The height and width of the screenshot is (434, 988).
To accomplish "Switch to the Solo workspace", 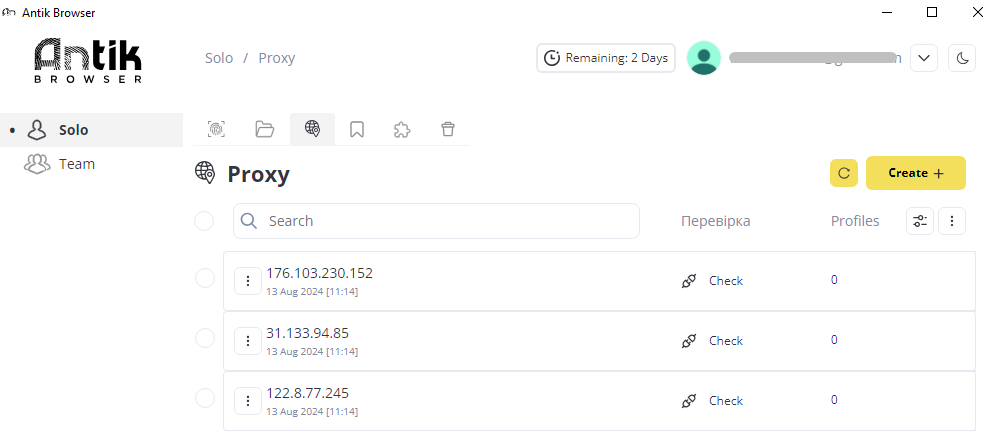I will (91, 130).
